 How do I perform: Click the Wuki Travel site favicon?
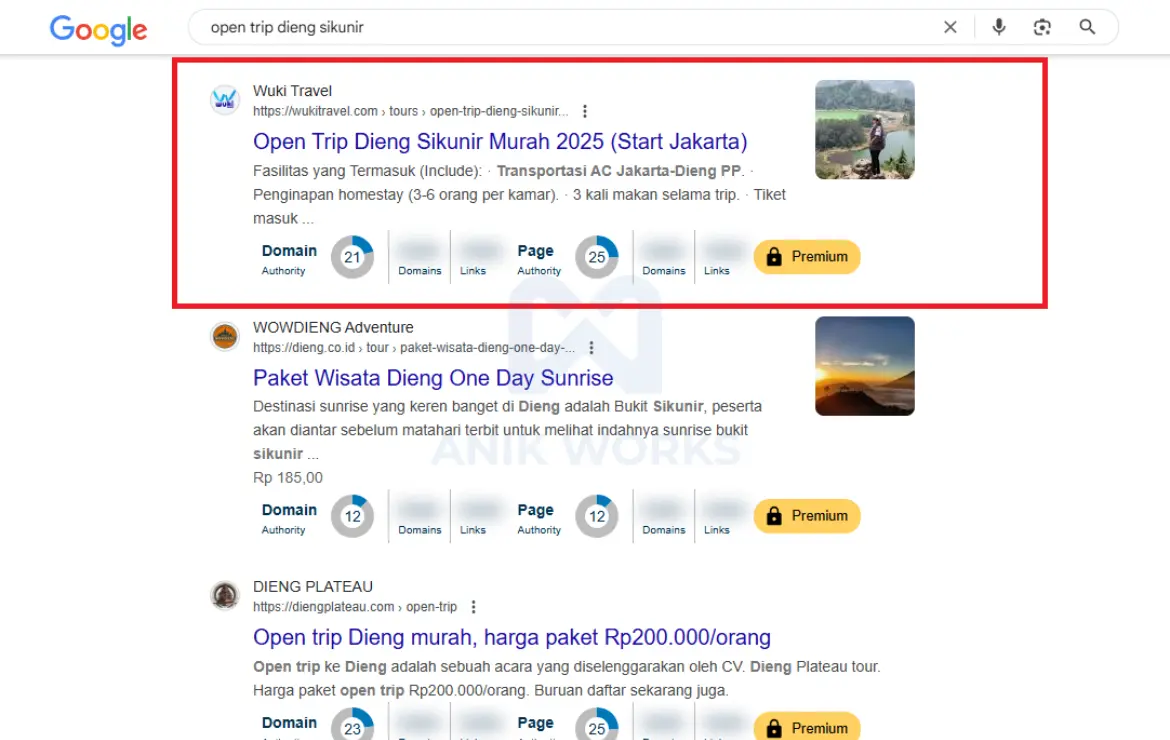point(225,100)
